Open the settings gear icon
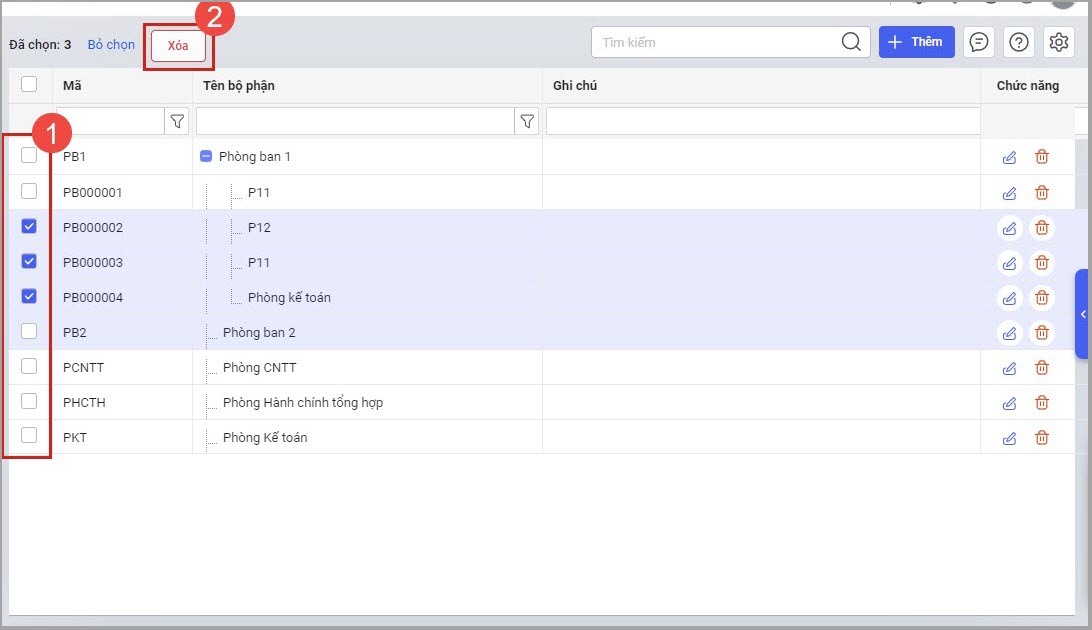Viewport: 1092px width, 630px height. point(1058,42)
